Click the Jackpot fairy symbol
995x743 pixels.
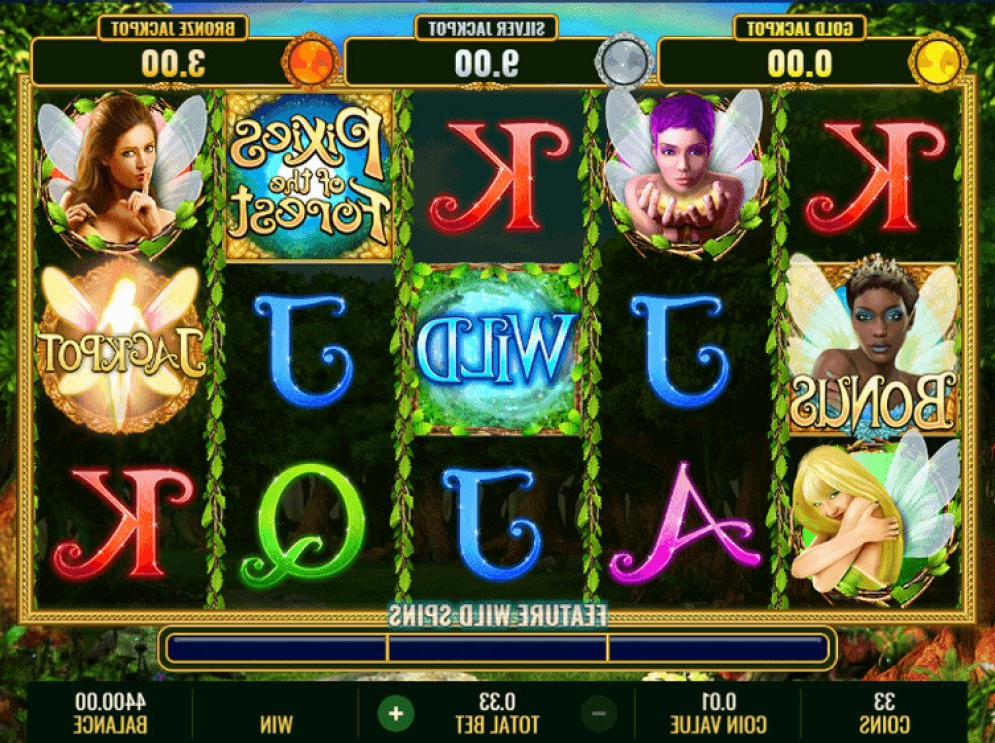(121, 348)
